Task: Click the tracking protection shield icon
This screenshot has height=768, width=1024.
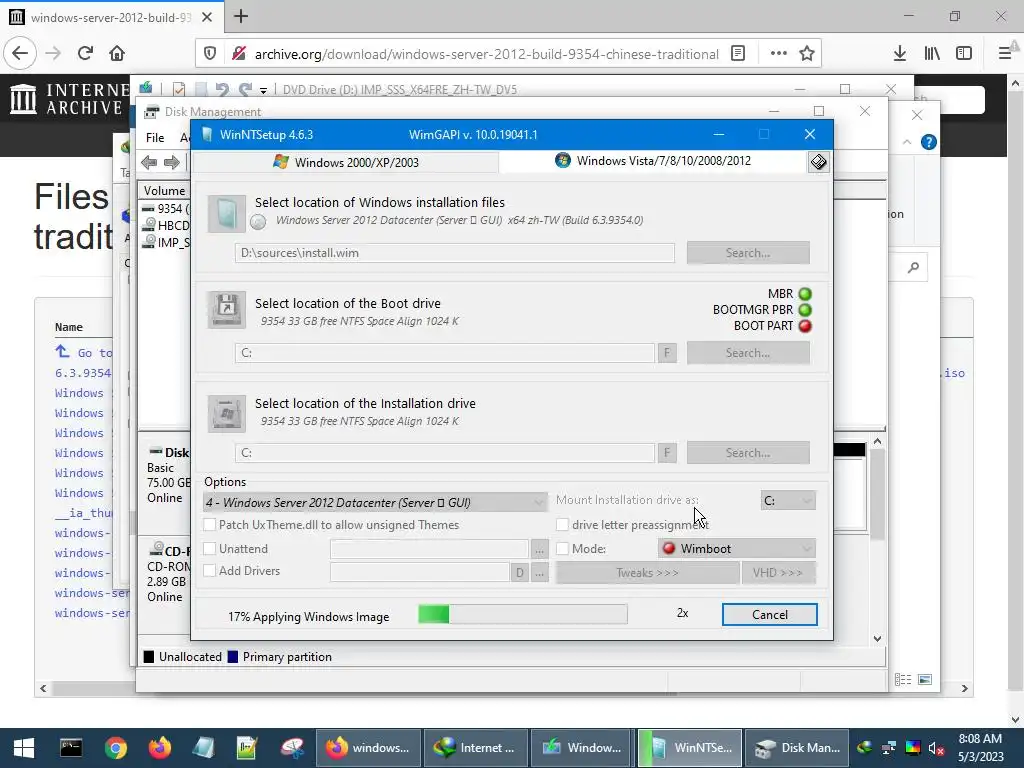Action: tap(210, 53)
